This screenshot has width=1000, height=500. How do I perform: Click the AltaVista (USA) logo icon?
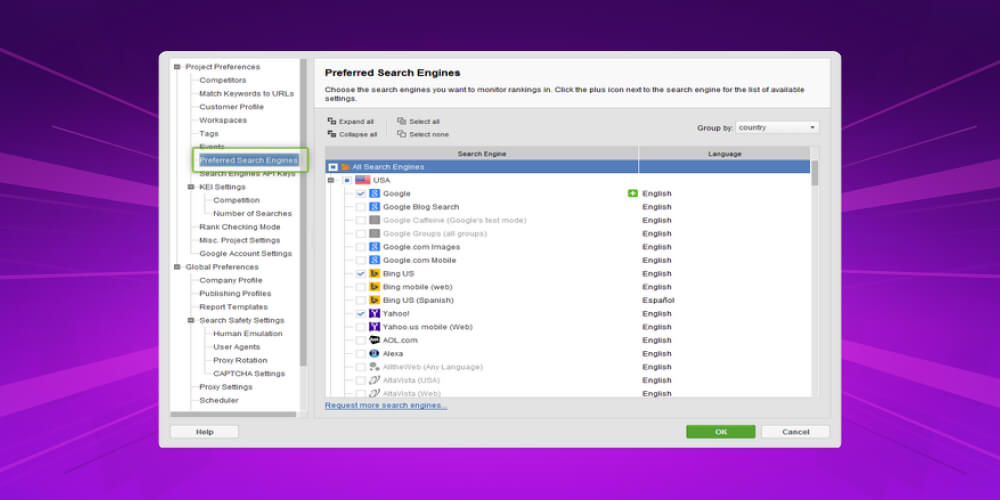(x=374, y=380)
